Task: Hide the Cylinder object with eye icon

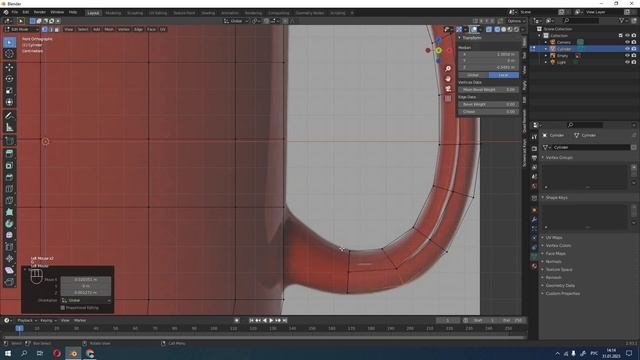Action: pyautogui.click(x=627, y=49)
